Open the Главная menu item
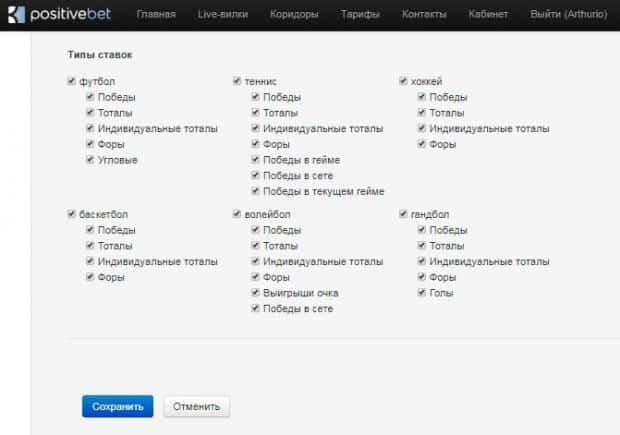Screen dimensions: 620x435 coord(155,15)
